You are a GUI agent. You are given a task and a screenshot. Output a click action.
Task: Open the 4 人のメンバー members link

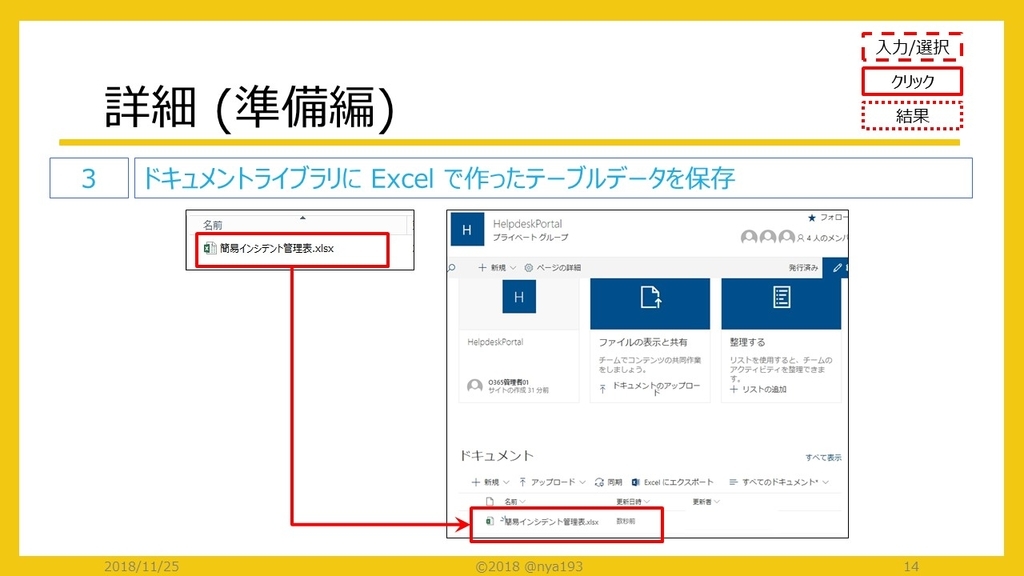pos(822,238)
